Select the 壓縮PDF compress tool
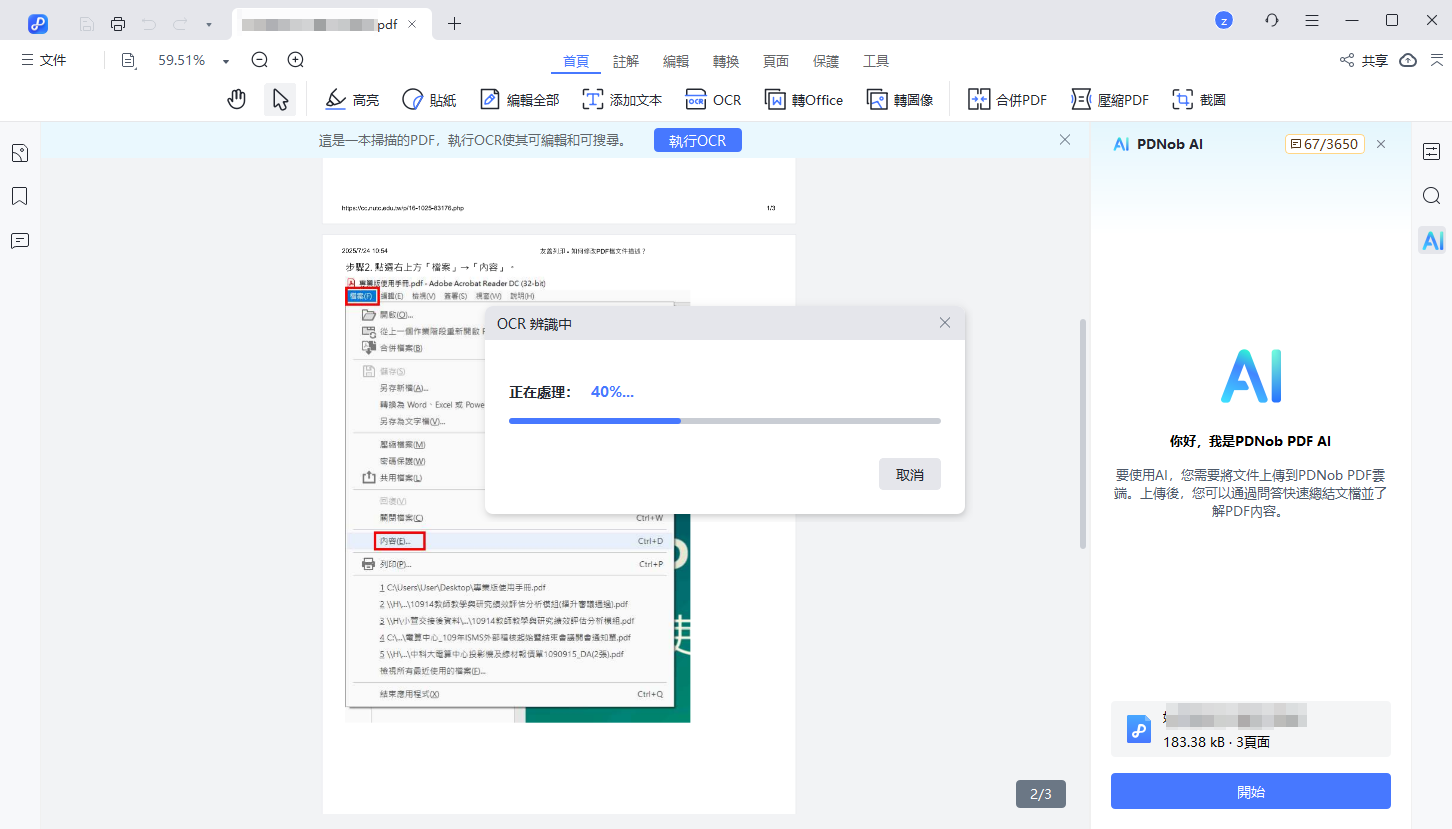This screenshot has width=1452, height=829. click(x=1110, y=99)
